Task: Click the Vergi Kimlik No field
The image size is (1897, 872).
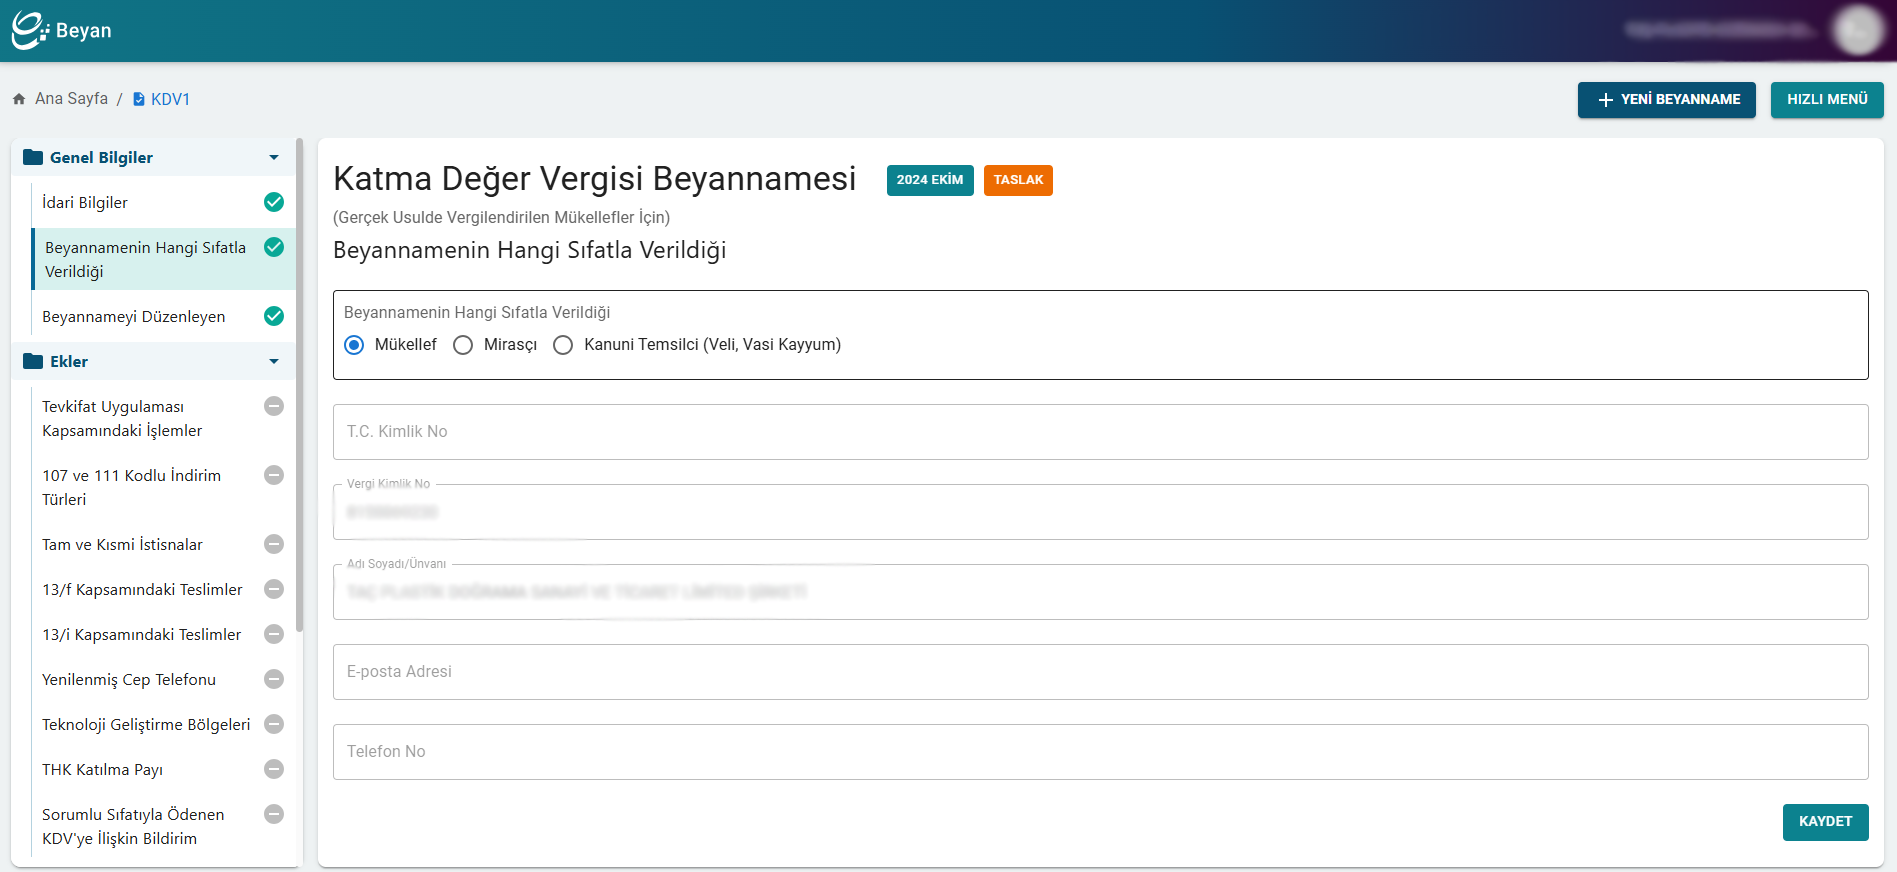Action: 1100,512
